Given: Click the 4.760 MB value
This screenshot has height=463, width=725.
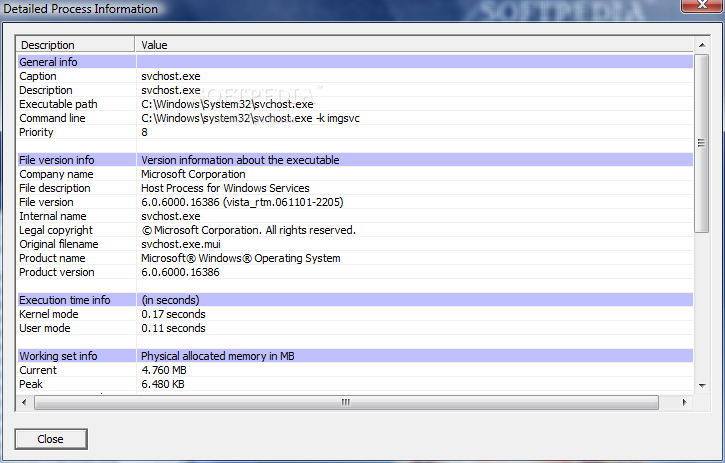Looking at the screenshot, I should coord(164,370).
